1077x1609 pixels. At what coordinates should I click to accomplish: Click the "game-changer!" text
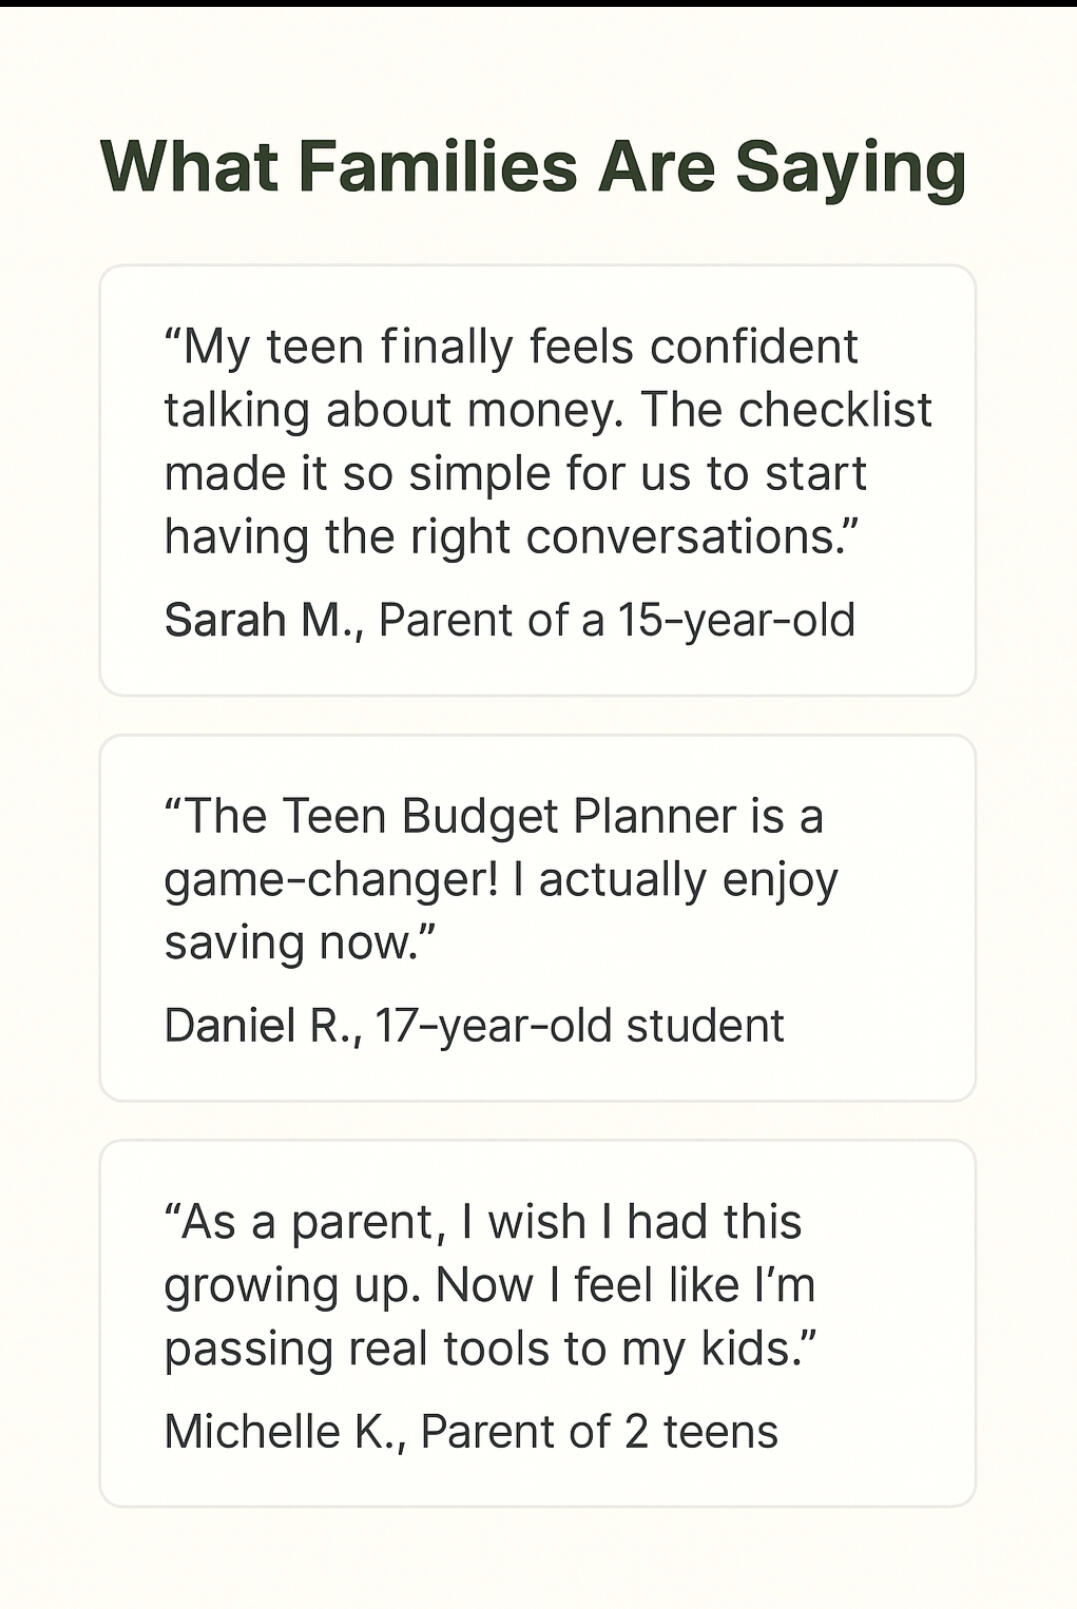[330, 880]
